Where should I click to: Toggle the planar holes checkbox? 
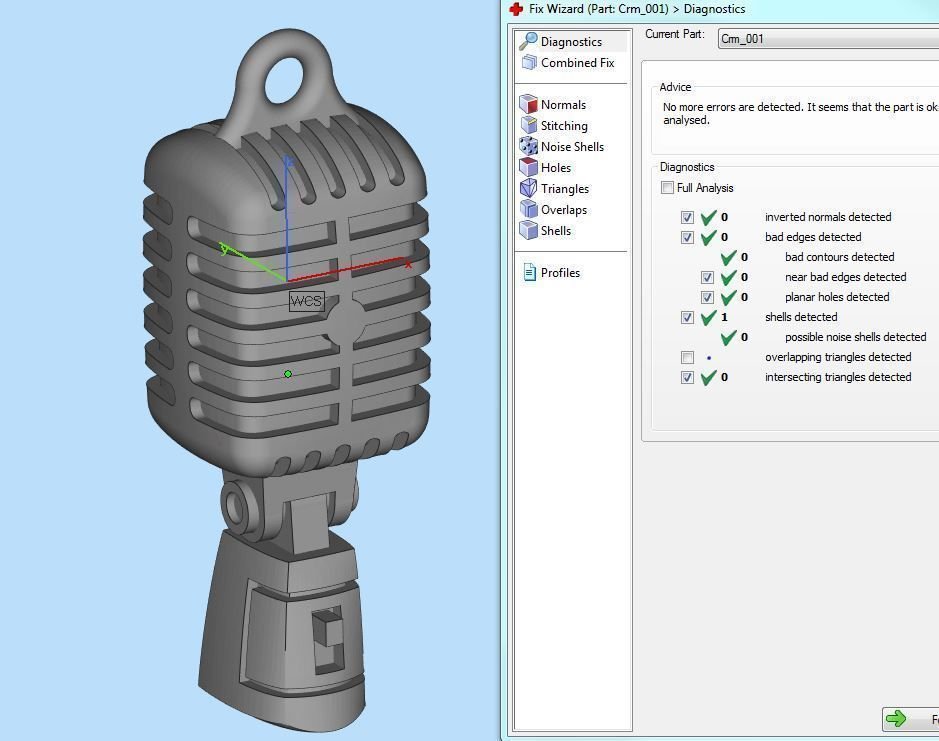[x=707, y=297]
